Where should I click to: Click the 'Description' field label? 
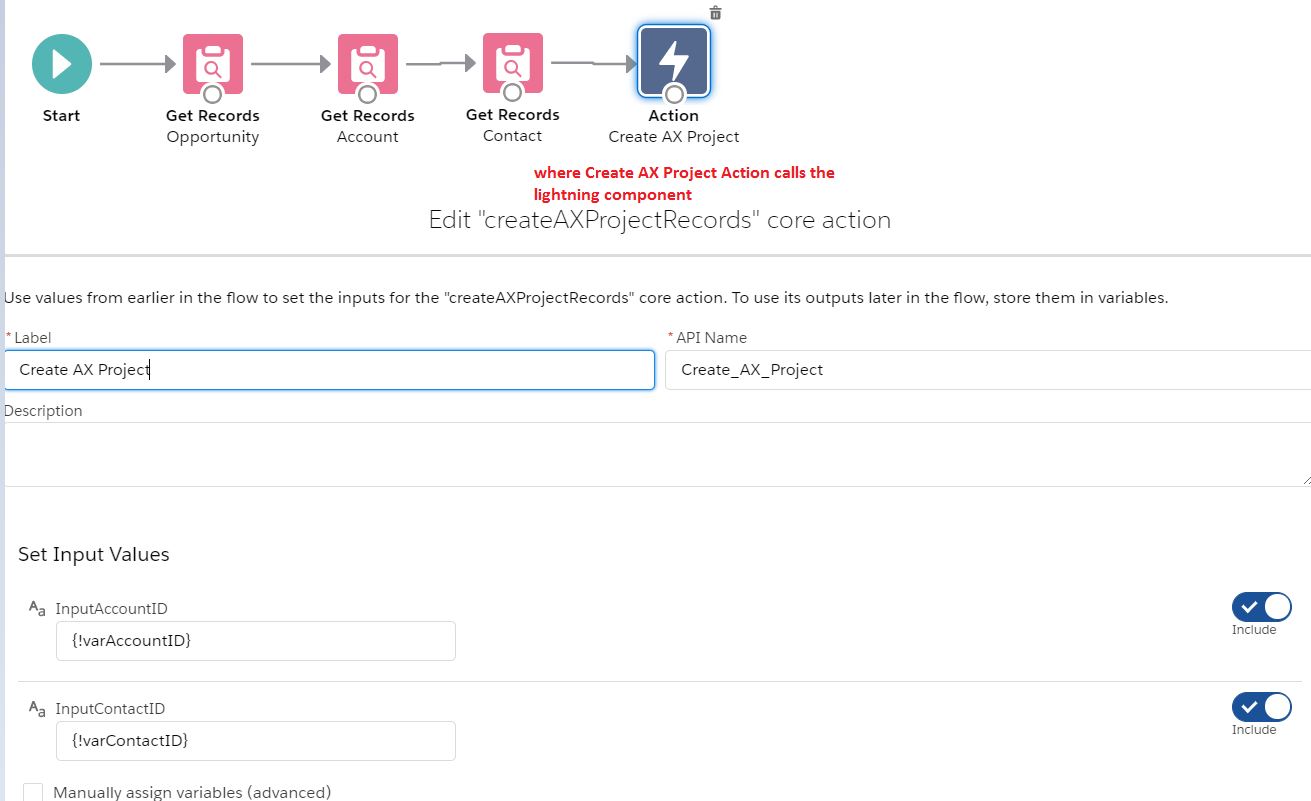(x=44, y=411)
